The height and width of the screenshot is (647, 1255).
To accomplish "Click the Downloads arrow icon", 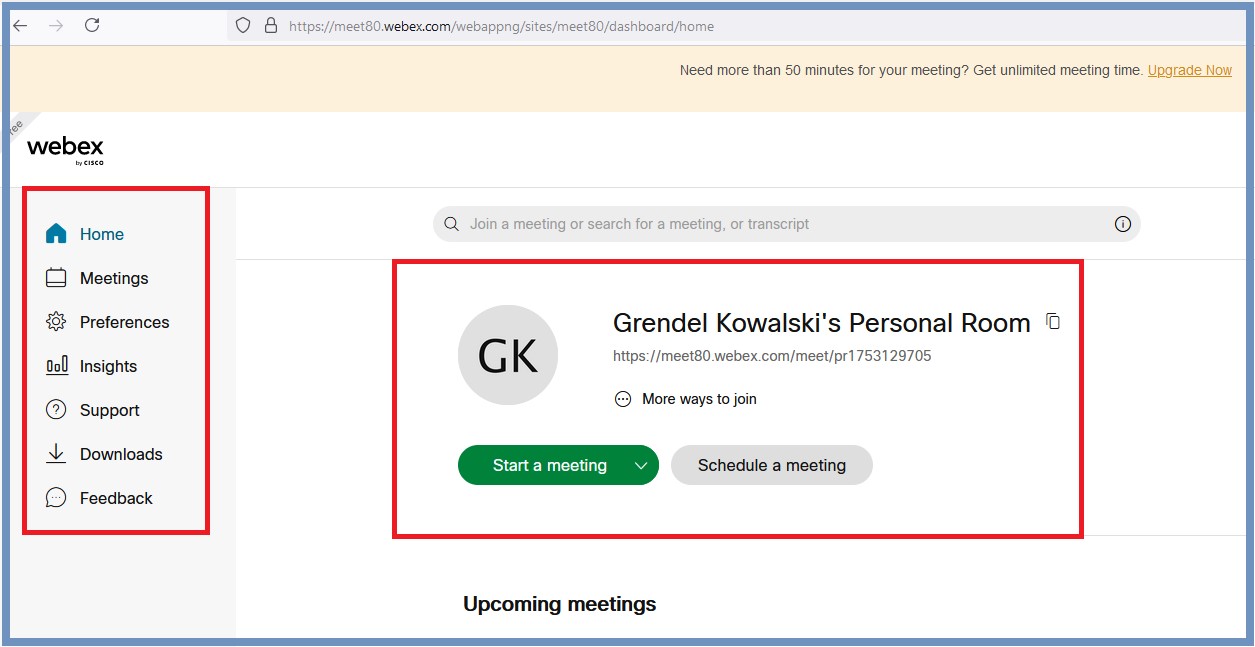I will point(56,454).
